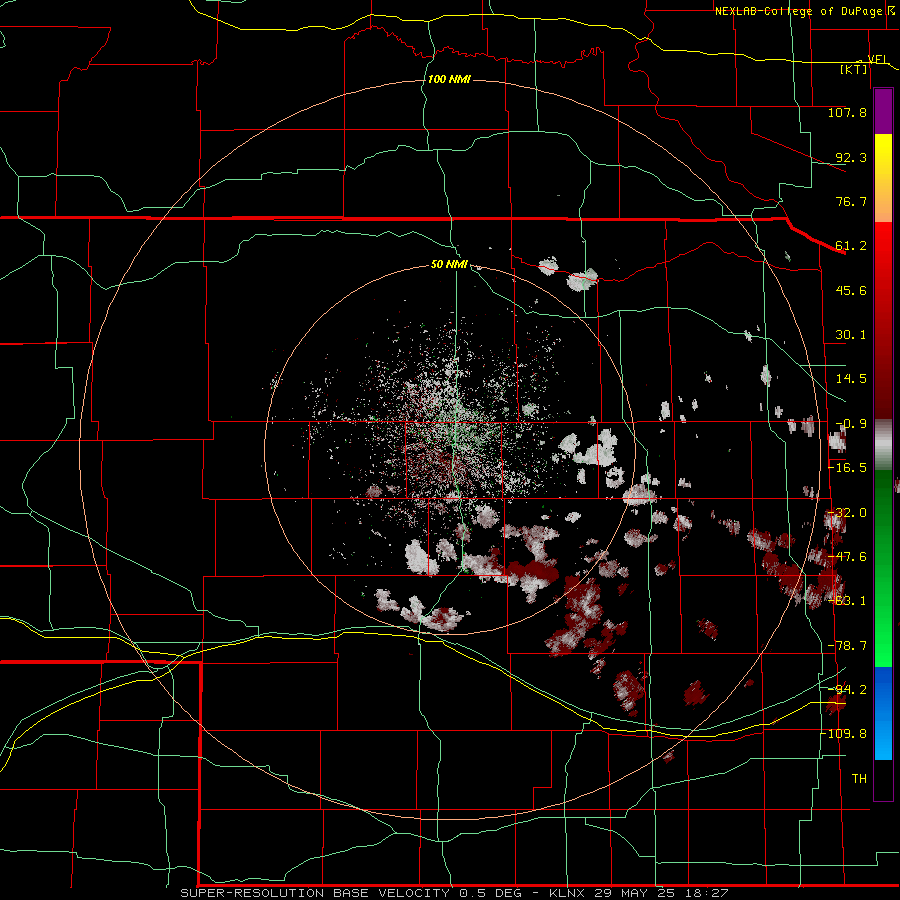This screenshot has height=900, width=900.
Task: Click the -32.0 value on the velocity scale
Action: pos(847,513)
